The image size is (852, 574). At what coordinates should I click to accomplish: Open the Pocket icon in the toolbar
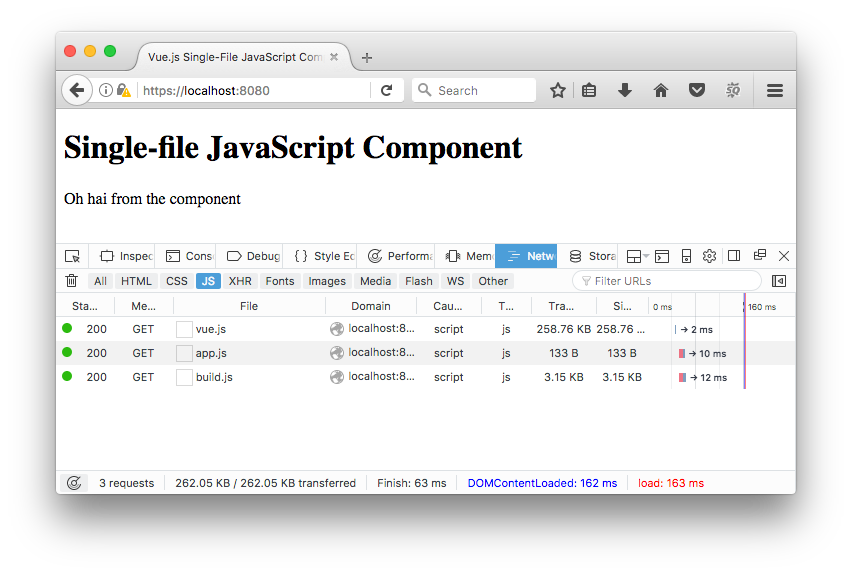[x=697, y=90]
